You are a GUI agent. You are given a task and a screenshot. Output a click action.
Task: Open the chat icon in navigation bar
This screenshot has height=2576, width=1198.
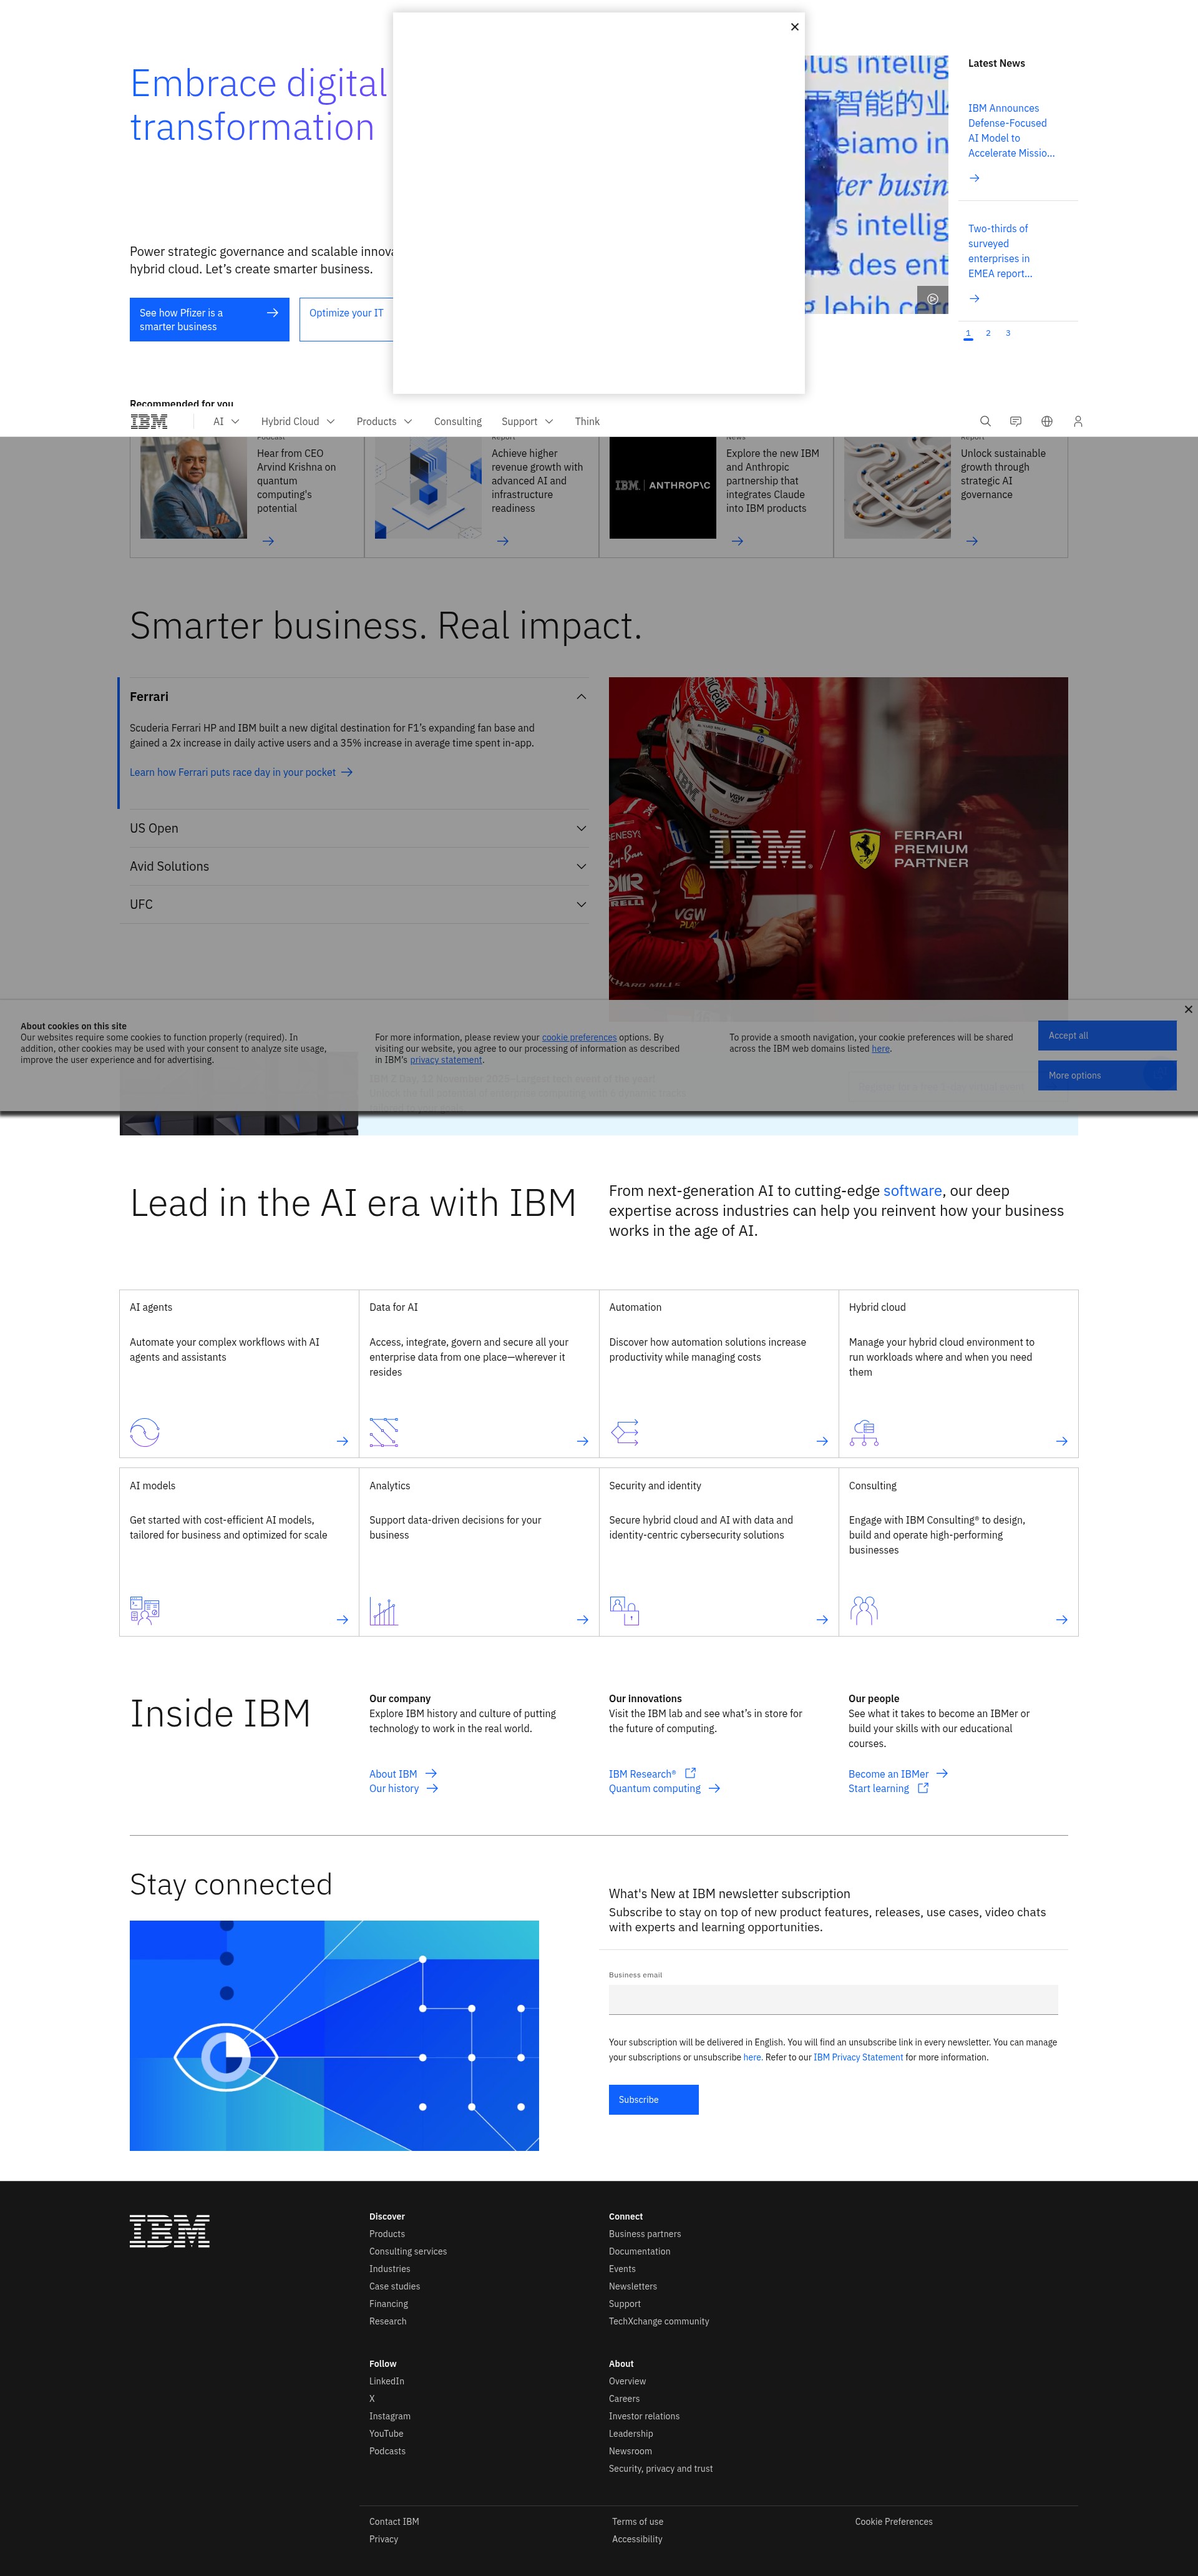pyautogui.click(x=1016, y=421)
